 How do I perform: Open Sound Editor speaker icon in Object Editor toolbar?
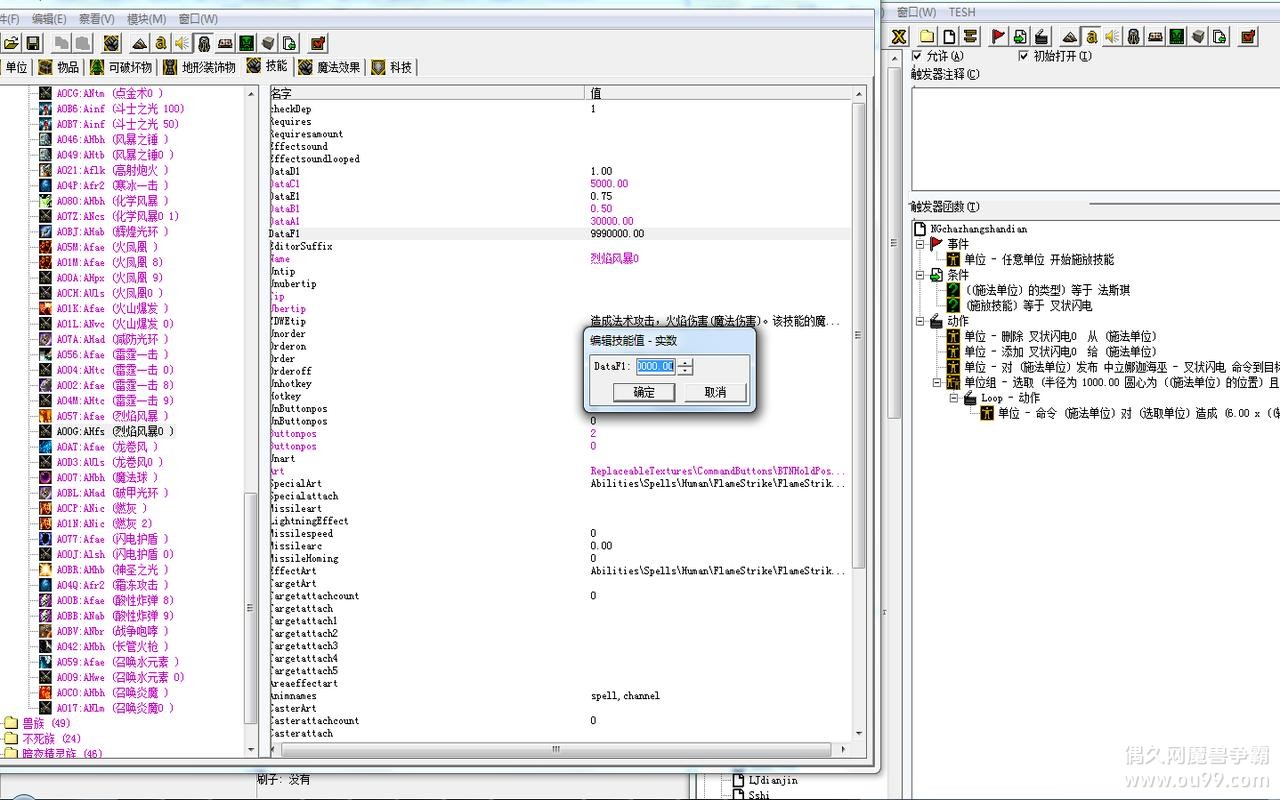181,43
